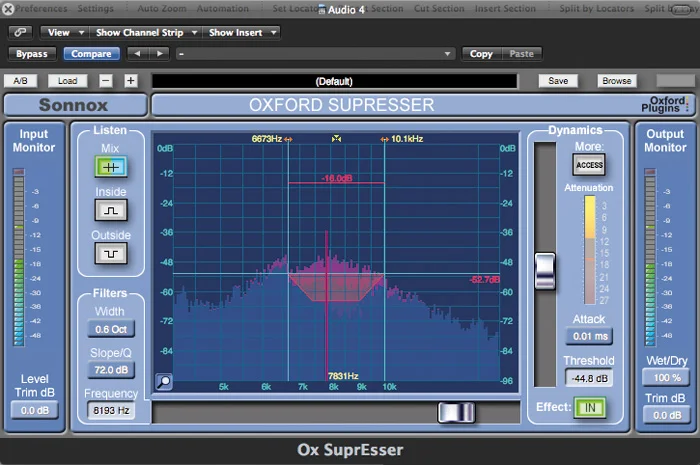Viewport: 700px width, 465px height.
Task: Click the Browse button
Action: [617, 81]
